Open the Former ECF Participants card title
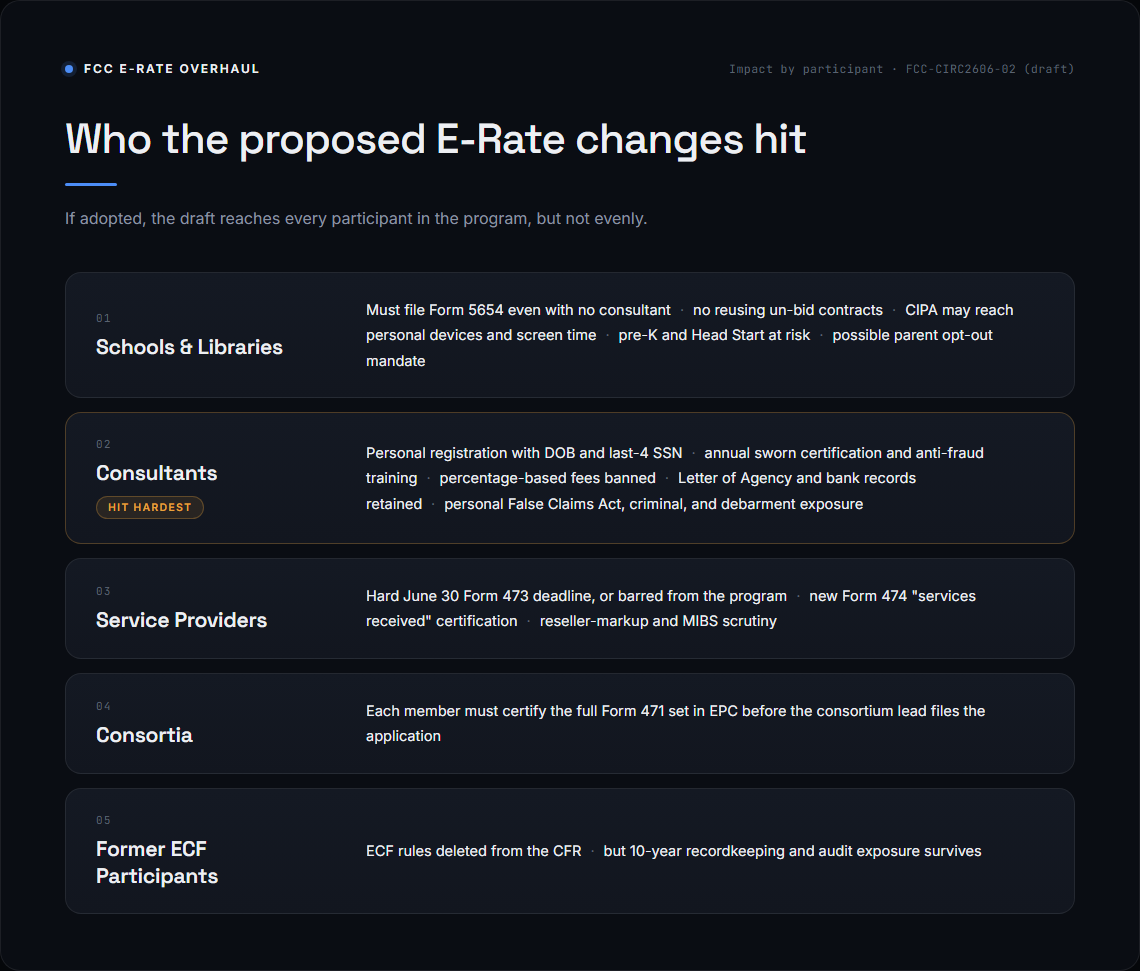This screenshot has height=971, width=1140. click(157, 863)
